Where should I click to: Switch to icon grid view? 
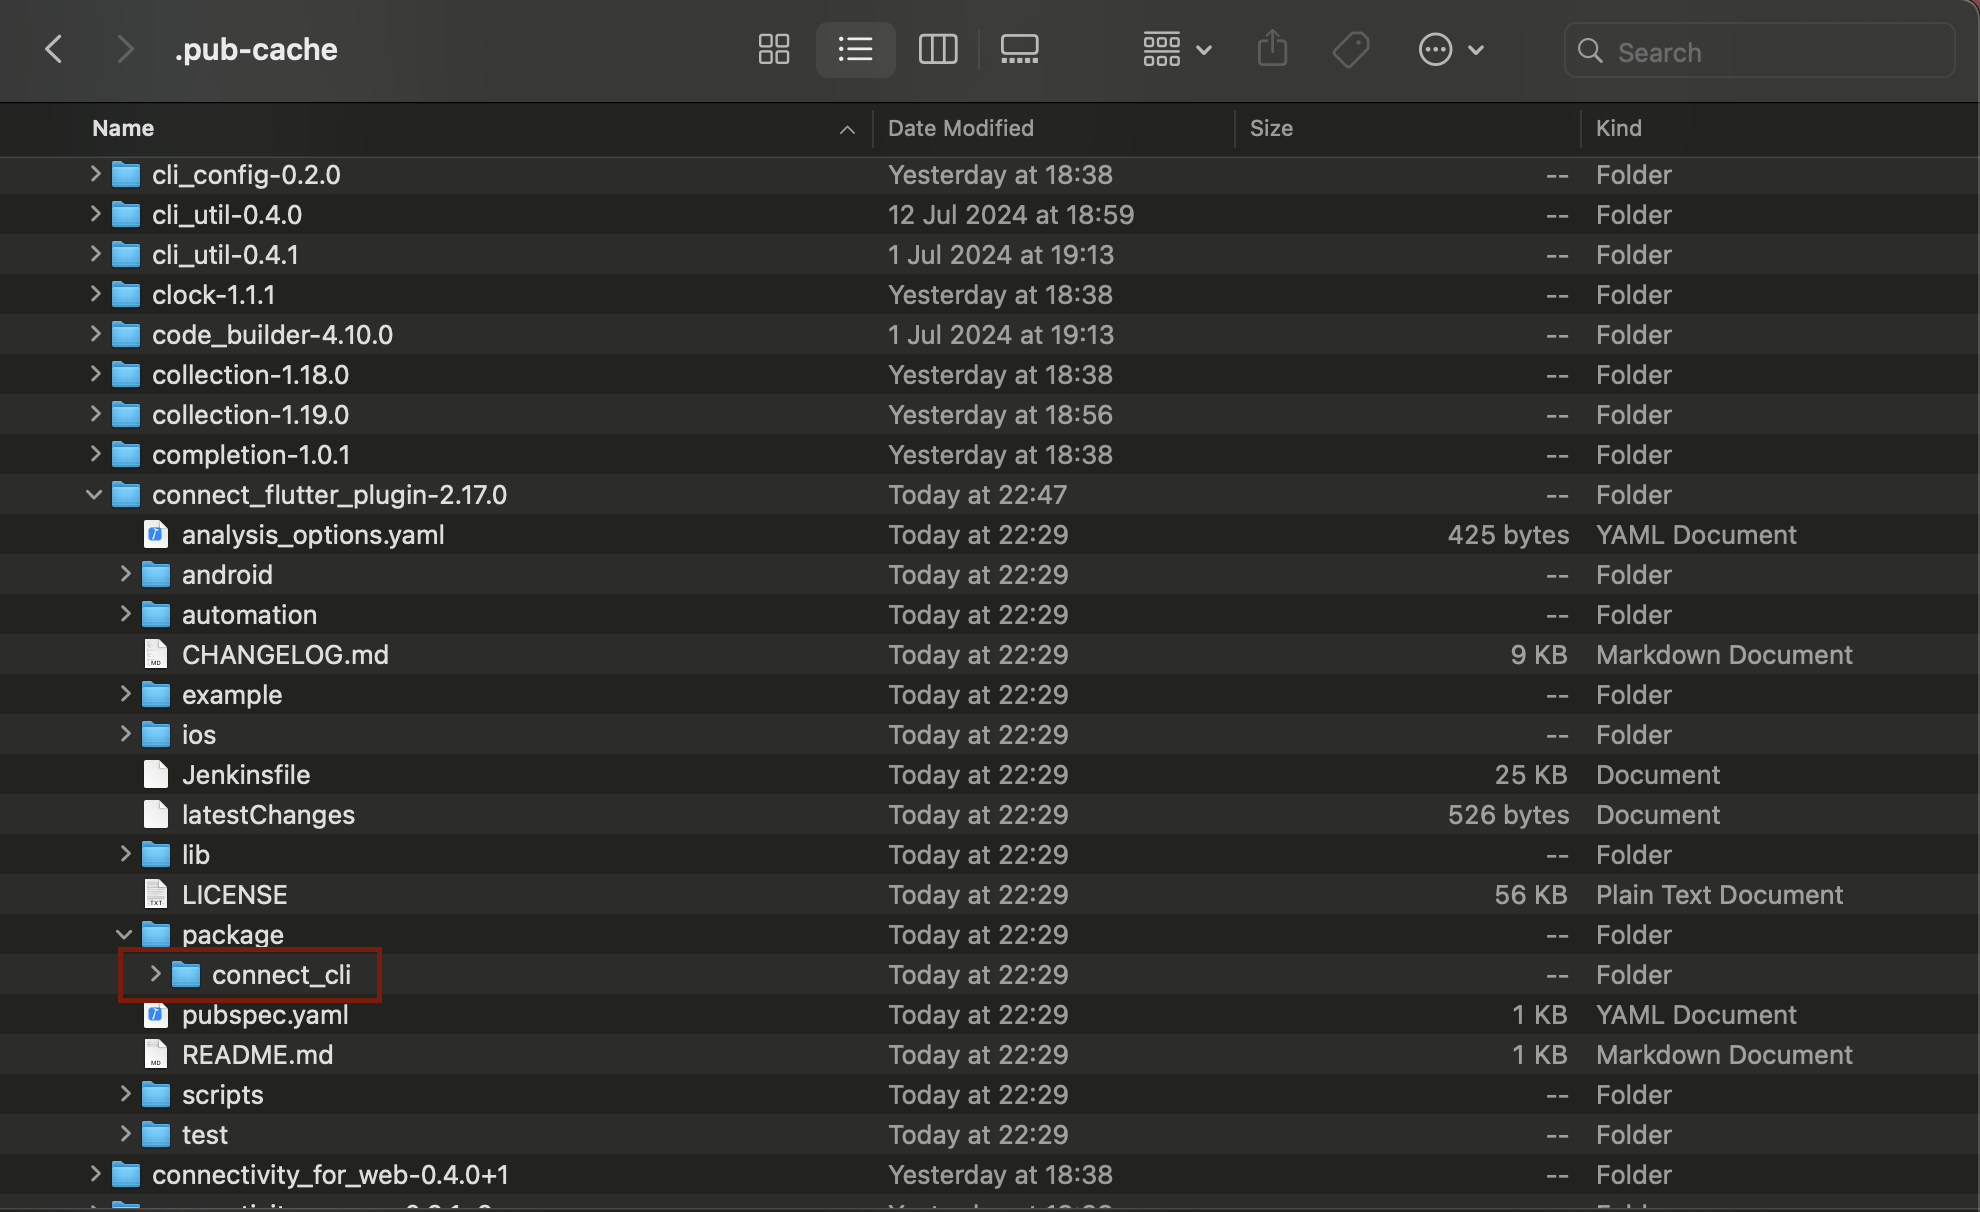click(774, 49)
